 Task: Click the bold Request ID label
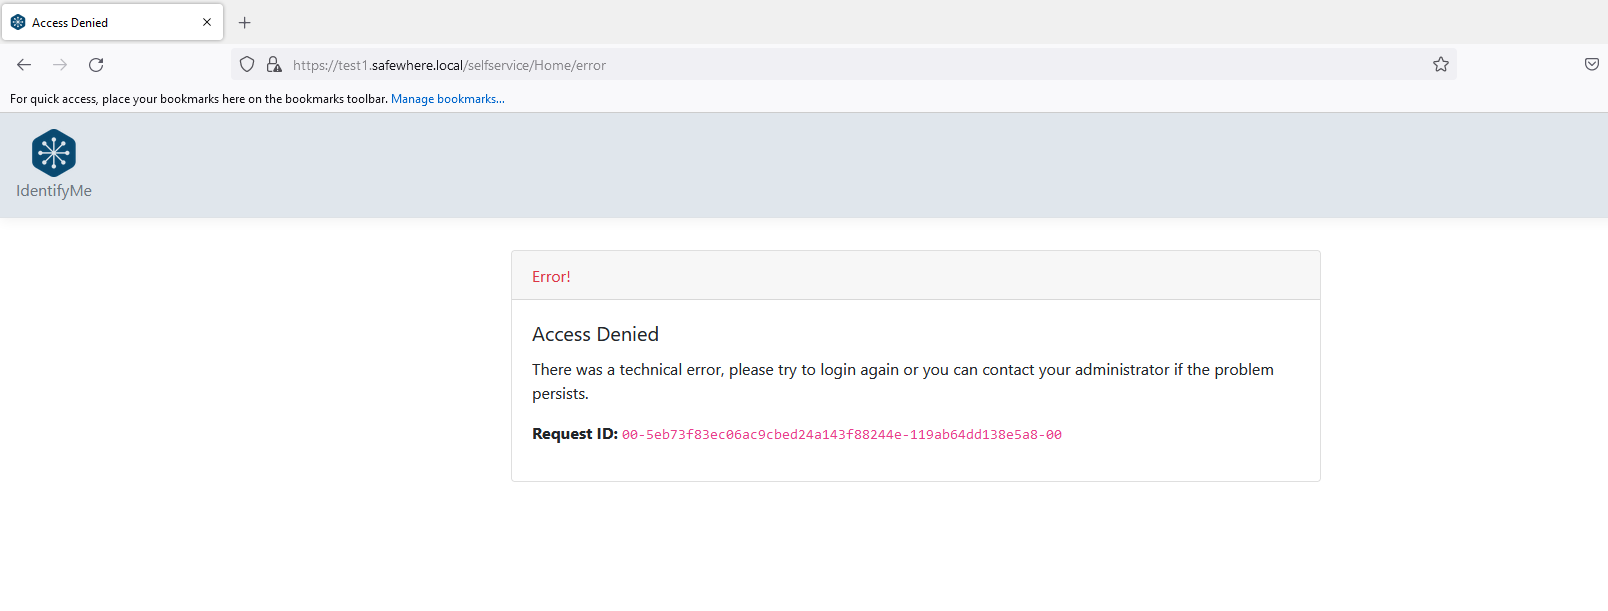(x=574, y=434)
